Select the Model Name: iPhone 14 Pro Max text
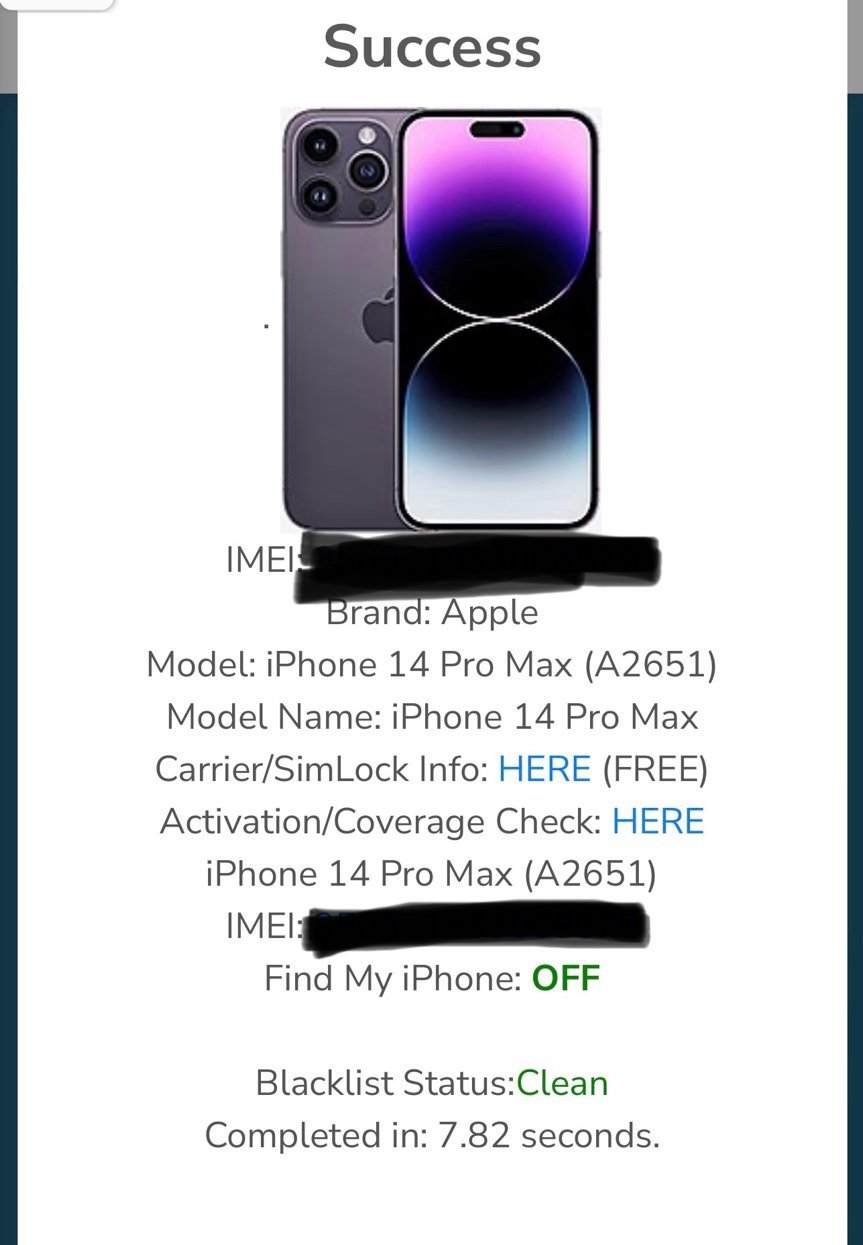Viewport: 863px width, 1245px height. click(432, 716)
